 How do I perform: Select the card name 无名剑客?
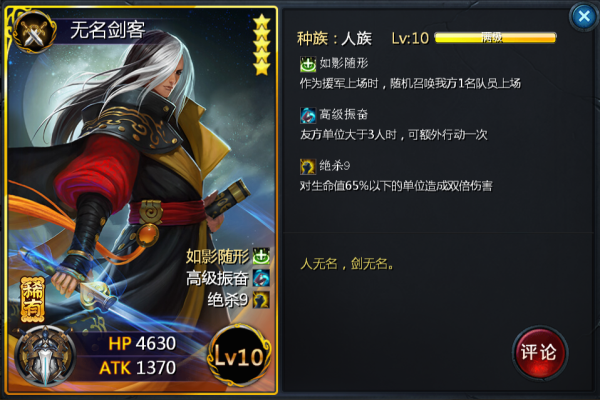(x=108, y=30)
